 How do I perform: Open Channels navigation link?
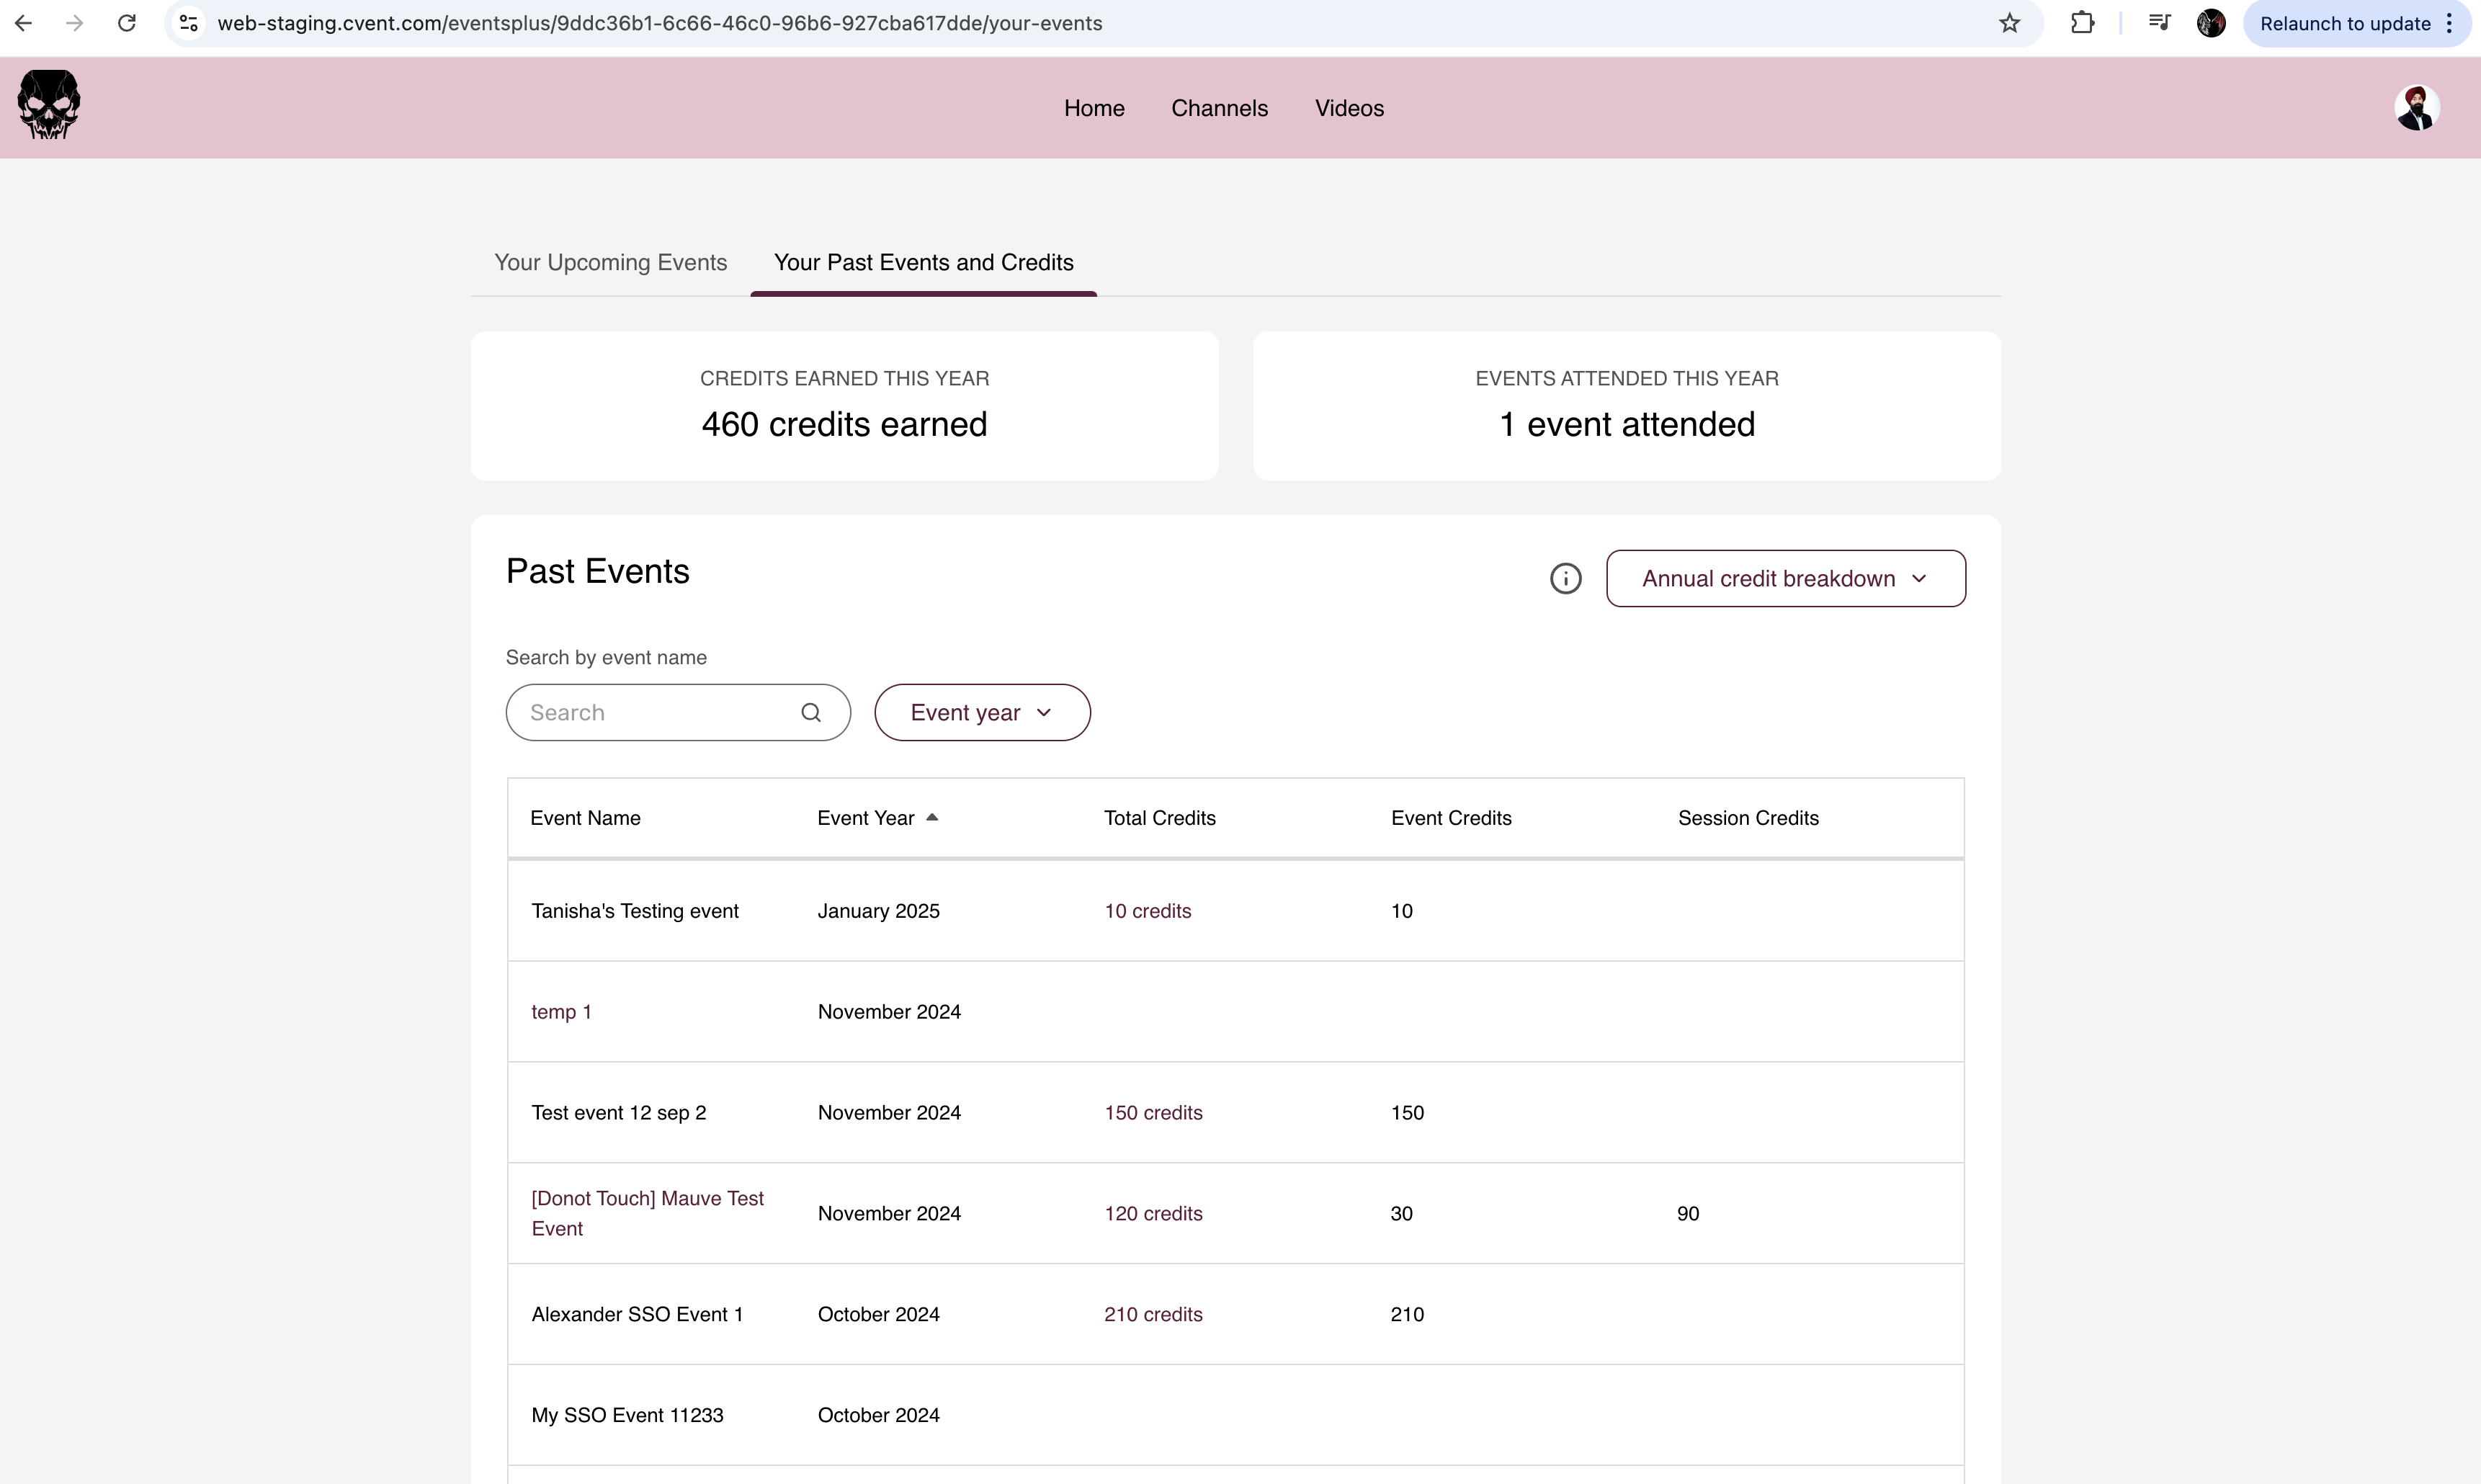pyautogui.click(x=1219, y=108)
